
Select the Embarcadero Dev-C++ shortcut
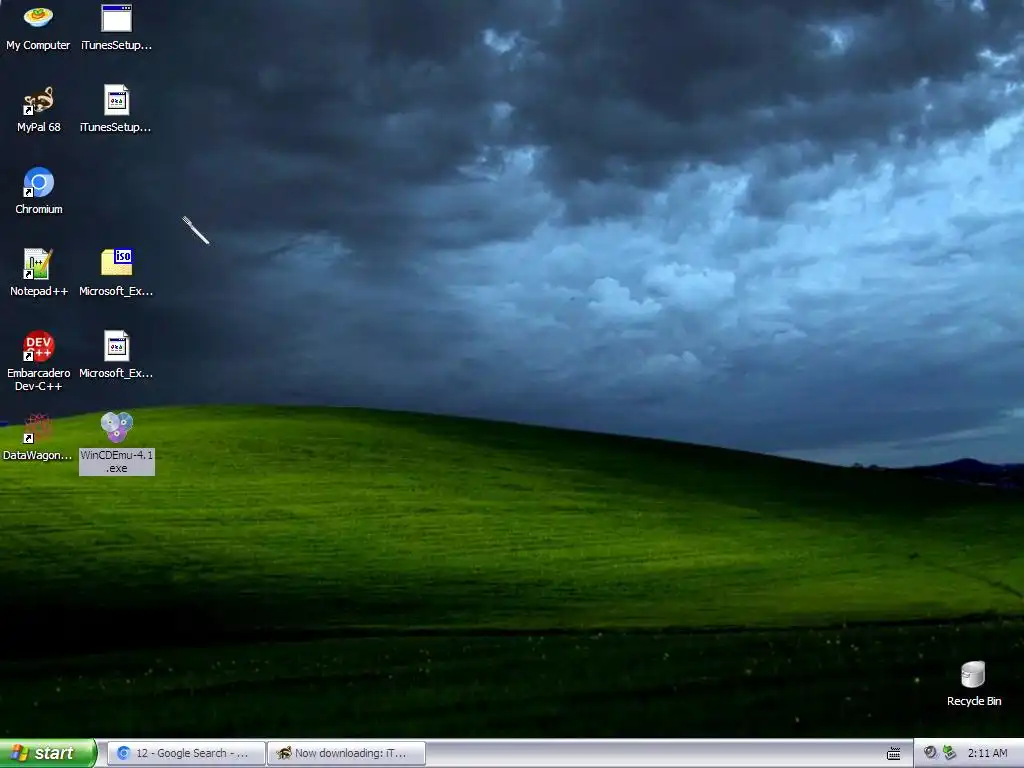click(x=39, y=361)
